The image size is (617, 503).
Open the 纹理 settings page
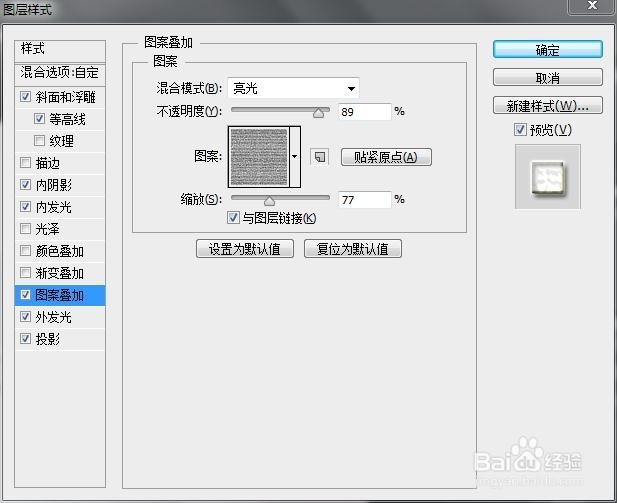coord(62,141)
